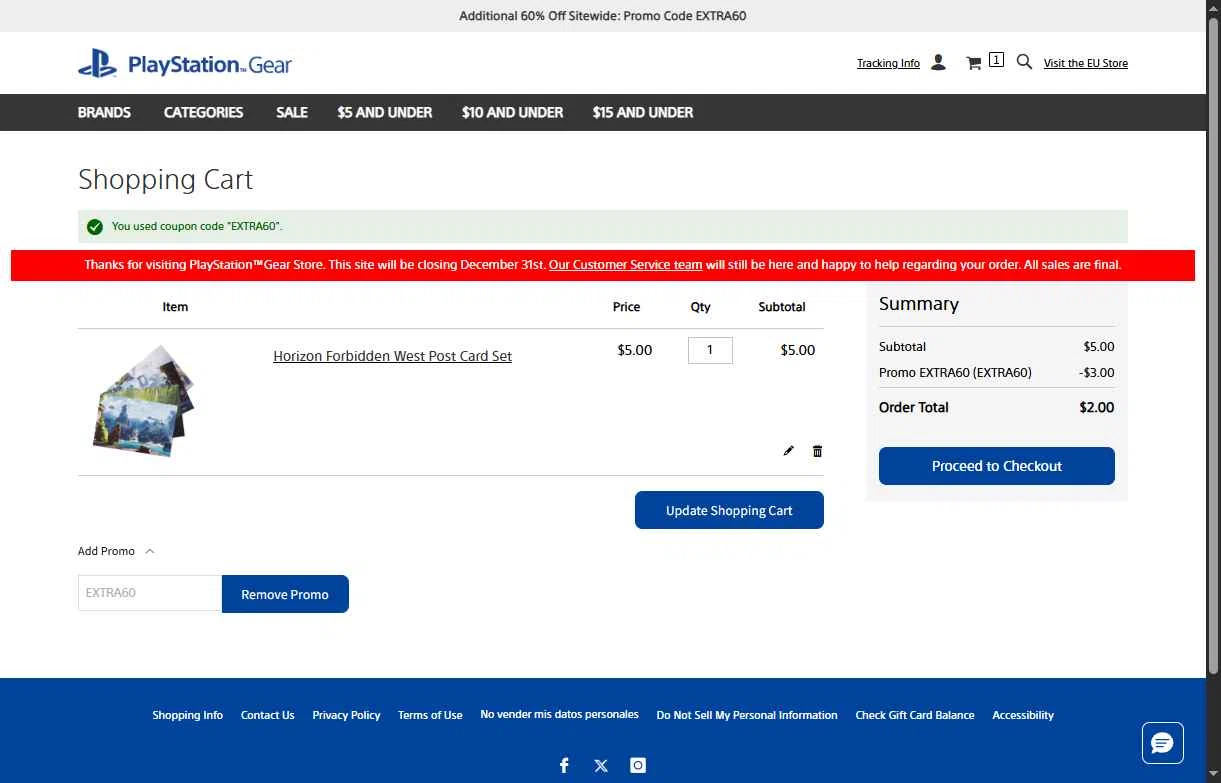Viewport: 1221px width, 783px height.
Task: Open Privacy Policy footer link
Action: coord(346,715)
